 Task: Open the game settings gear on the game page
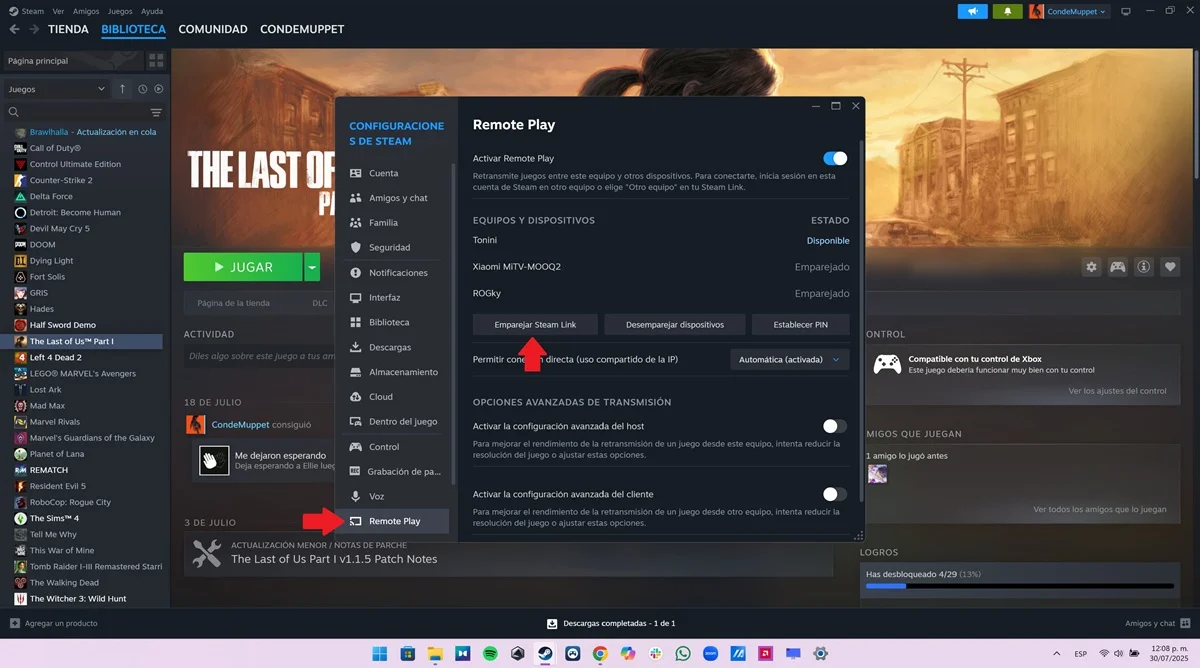[1090, 266]
